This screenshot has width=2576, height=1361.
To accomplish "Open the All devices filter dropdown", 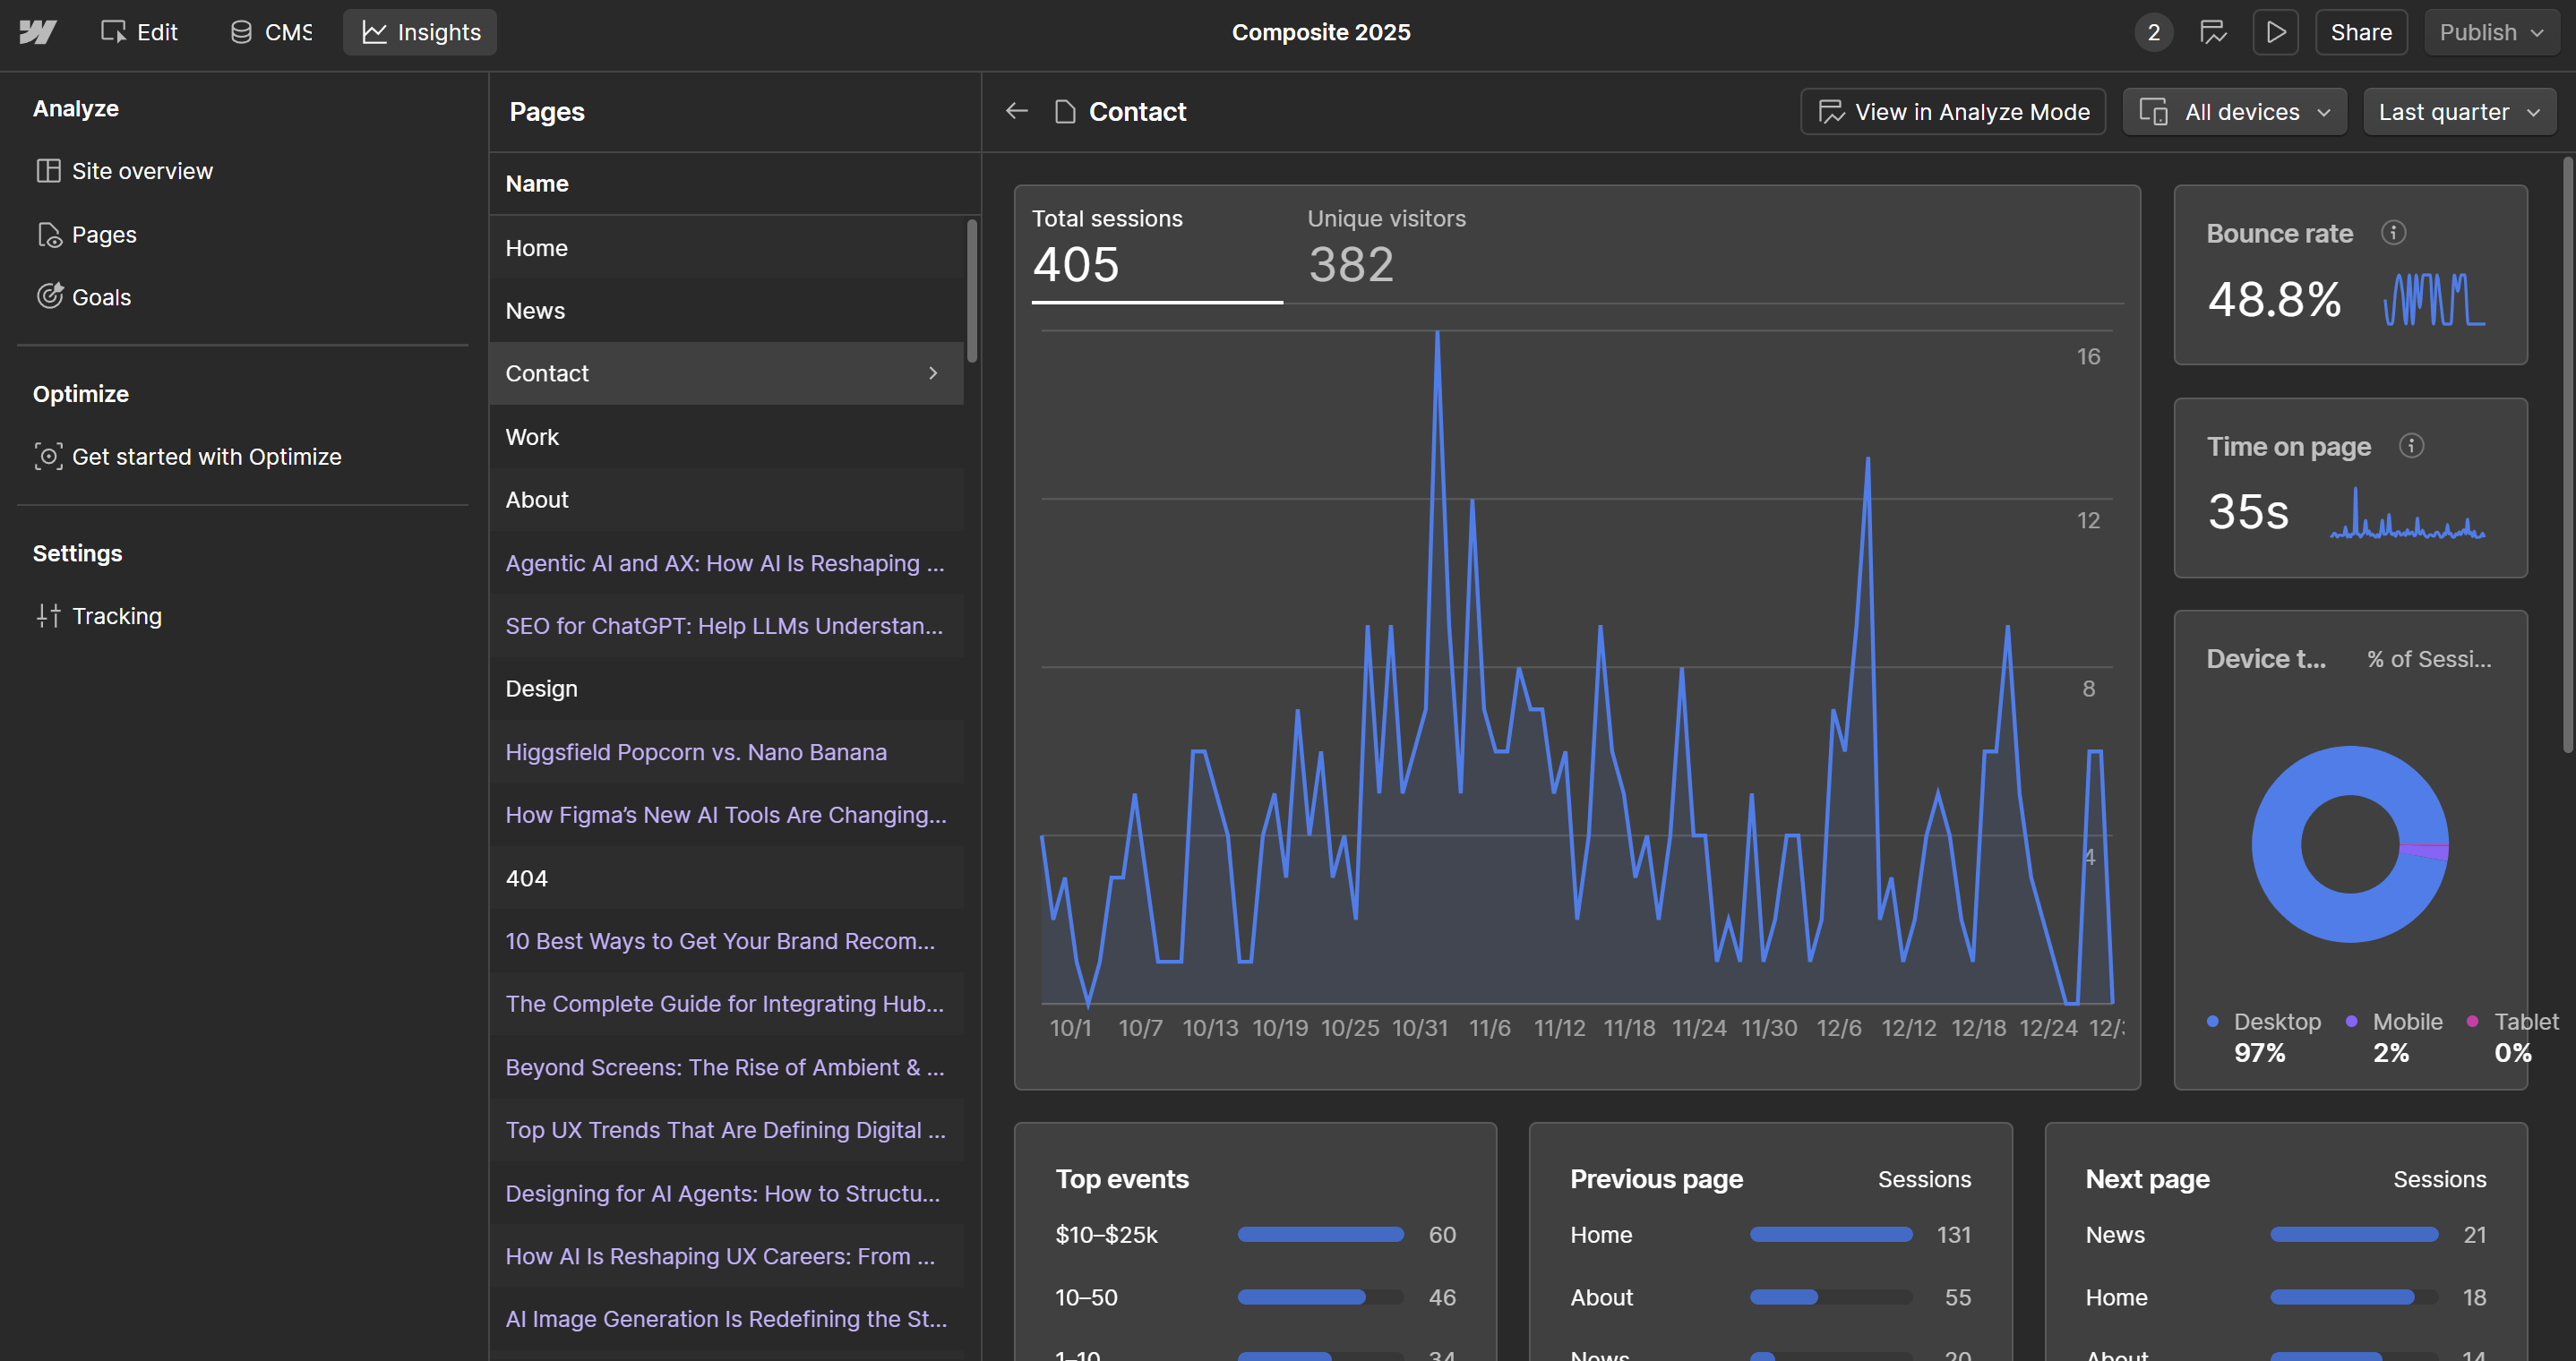I will [x=2233, y=111].
